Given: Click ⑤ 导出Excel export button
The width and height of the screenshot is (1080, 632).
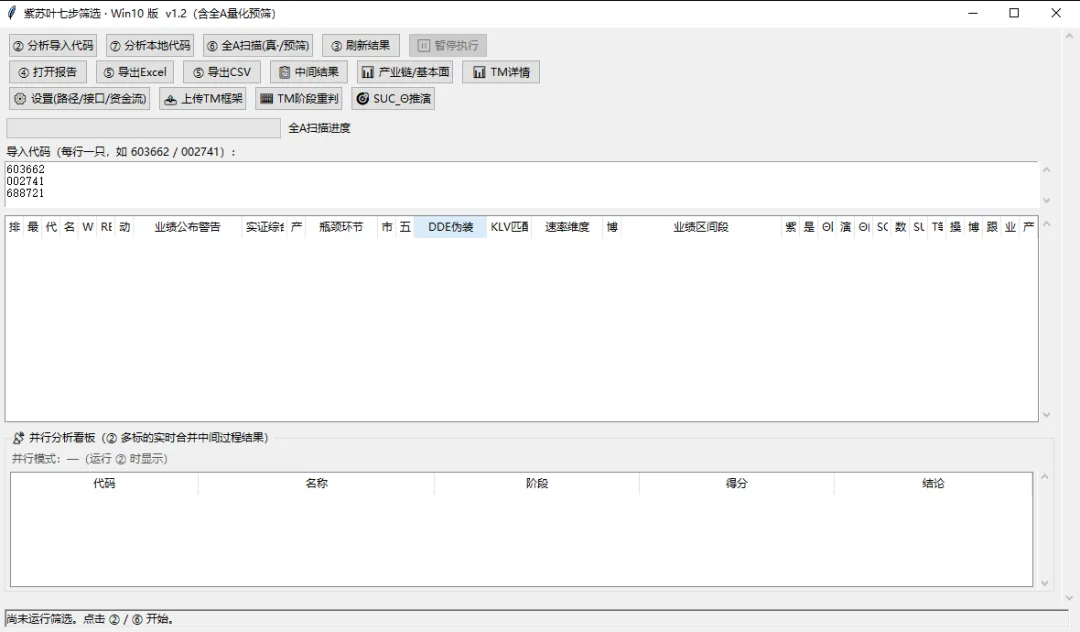Looking at the screenshot, I should click(x=135, y=72).
